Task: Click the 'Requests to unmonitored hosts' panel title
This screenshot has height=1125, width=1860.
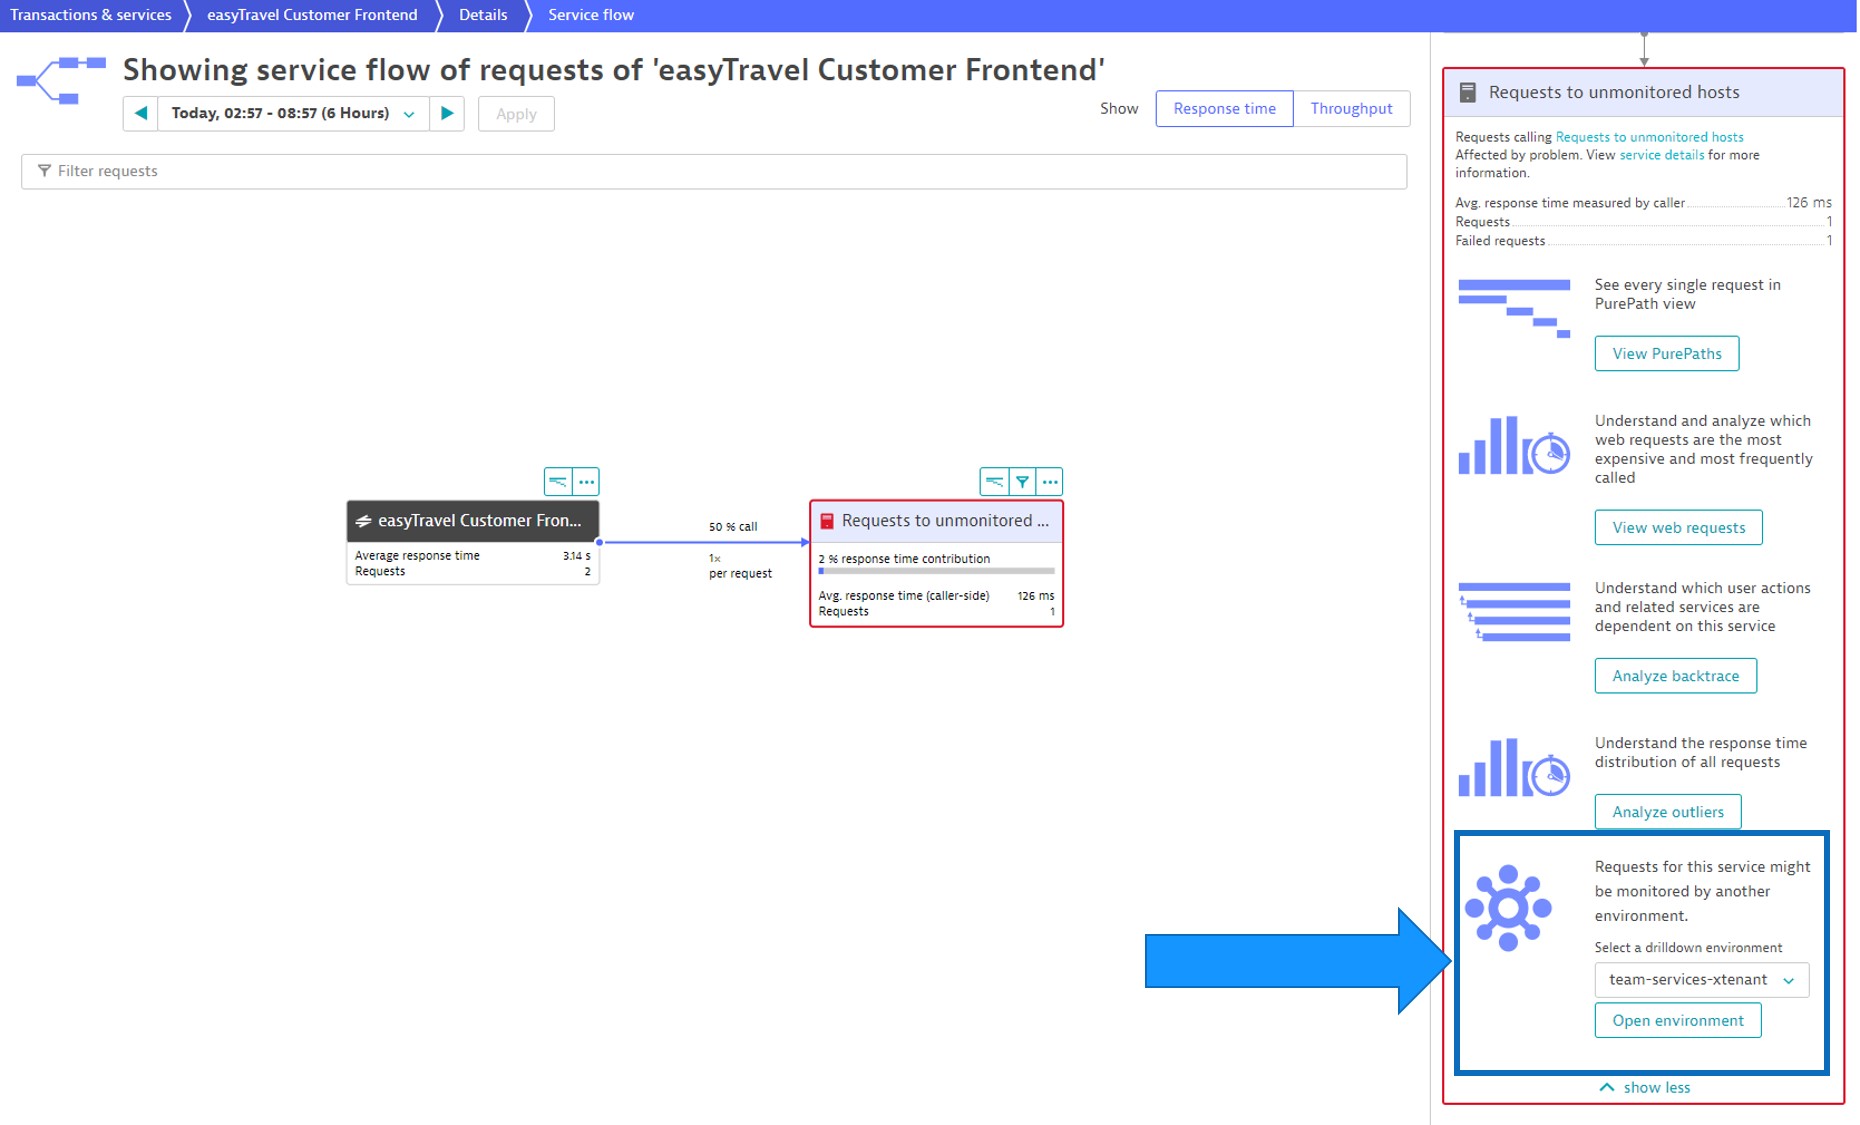Action: [1613, 92]
